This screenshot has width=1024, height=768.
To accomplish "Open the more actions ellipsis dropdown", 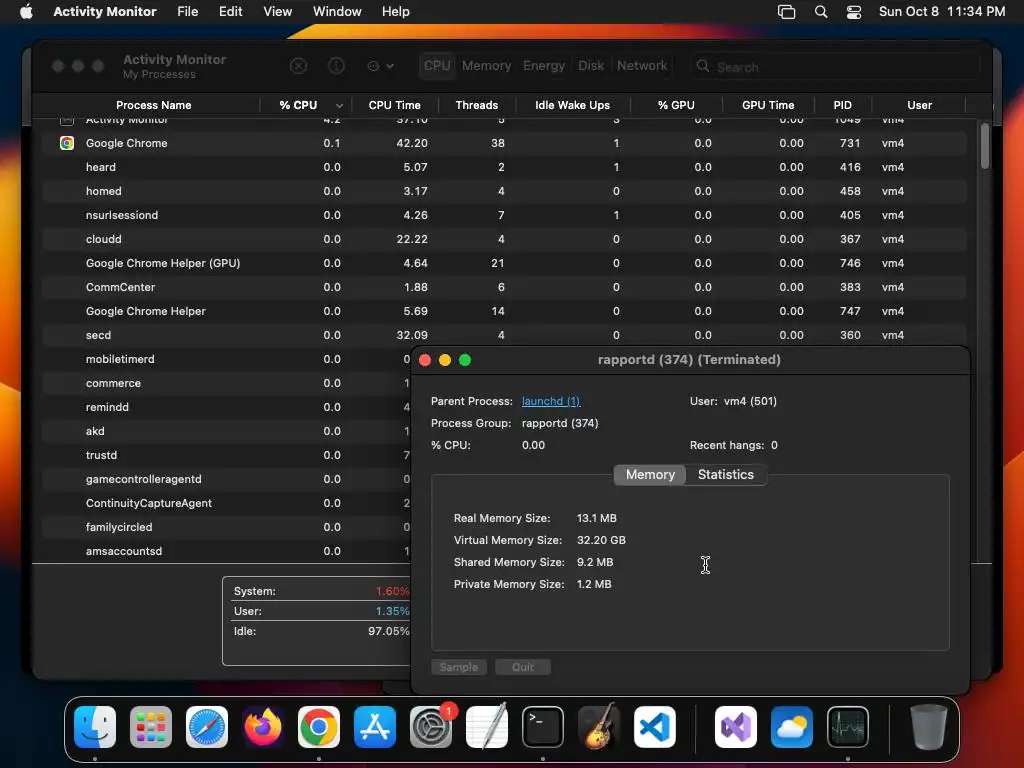I will (381, 66).
